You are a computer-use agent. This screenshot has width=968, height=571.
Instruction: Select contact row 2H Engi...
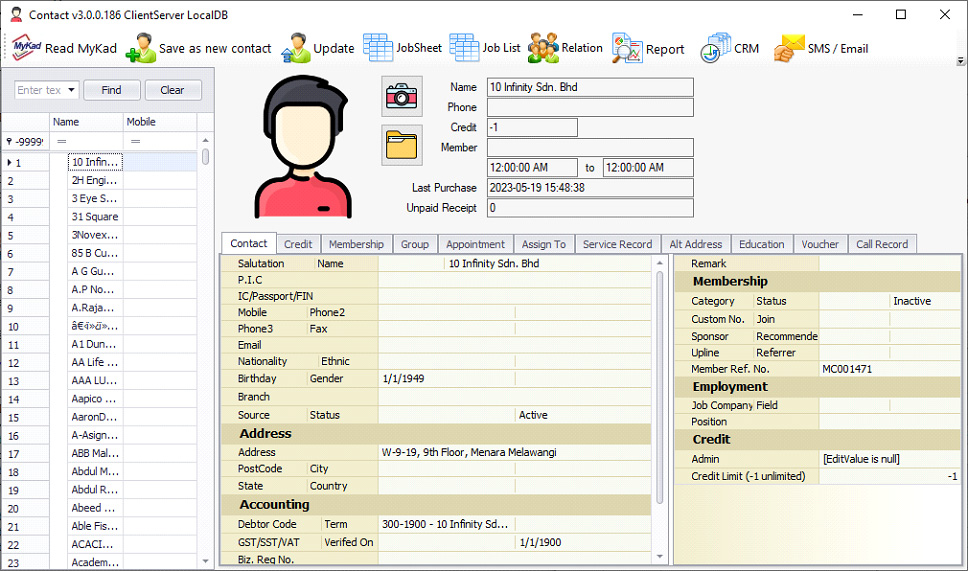95,180
